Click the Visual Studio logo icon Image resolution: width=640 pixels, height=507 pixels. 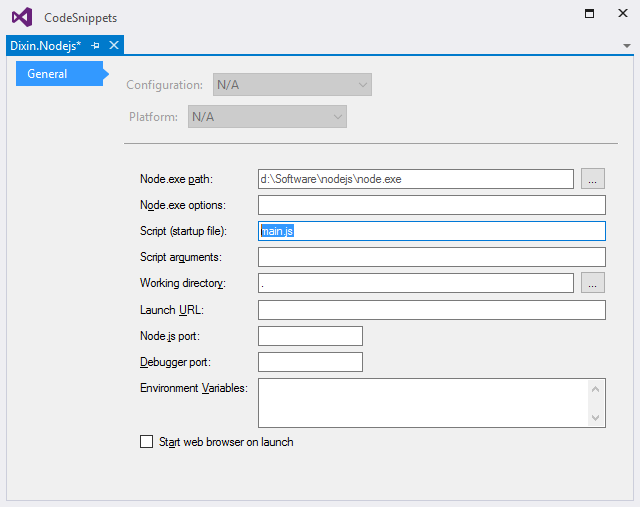[22, 17]
